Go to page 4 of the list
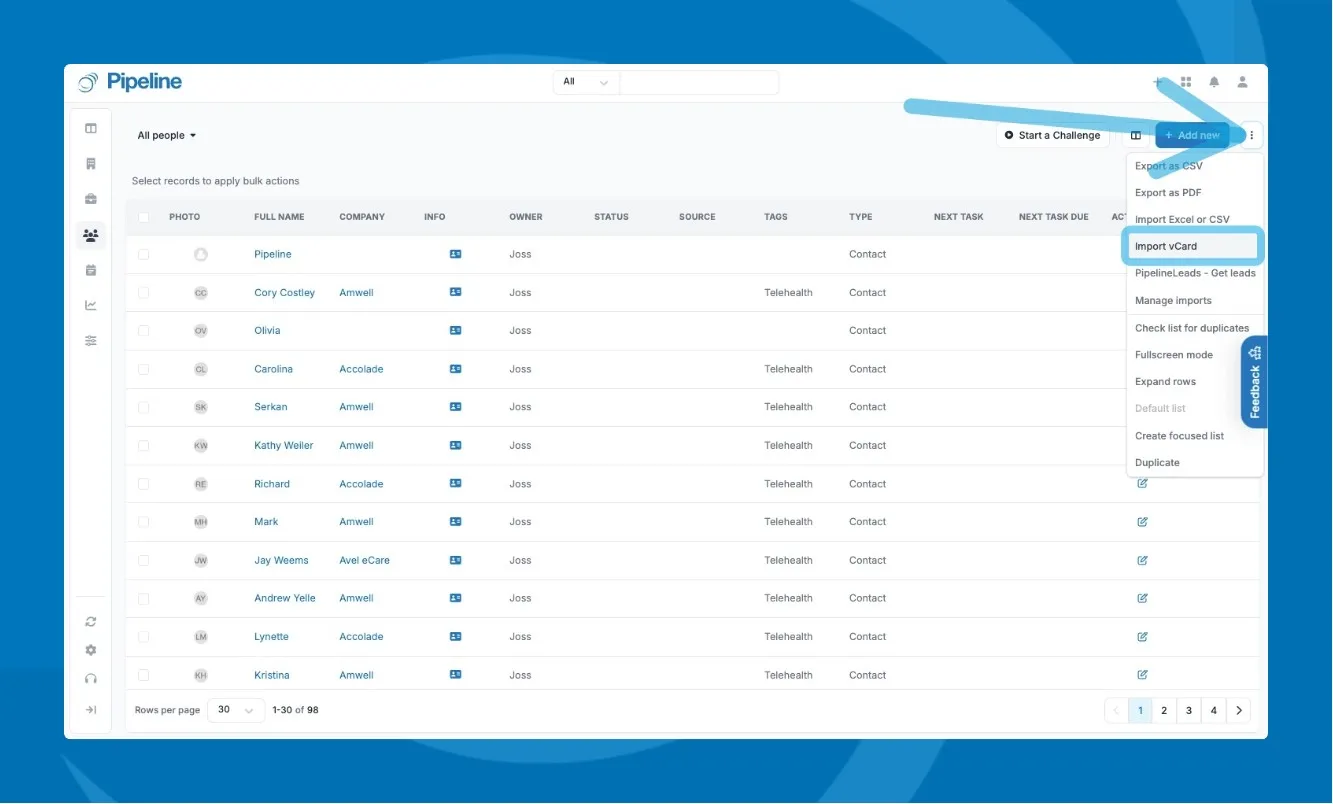 [1213, 711]
